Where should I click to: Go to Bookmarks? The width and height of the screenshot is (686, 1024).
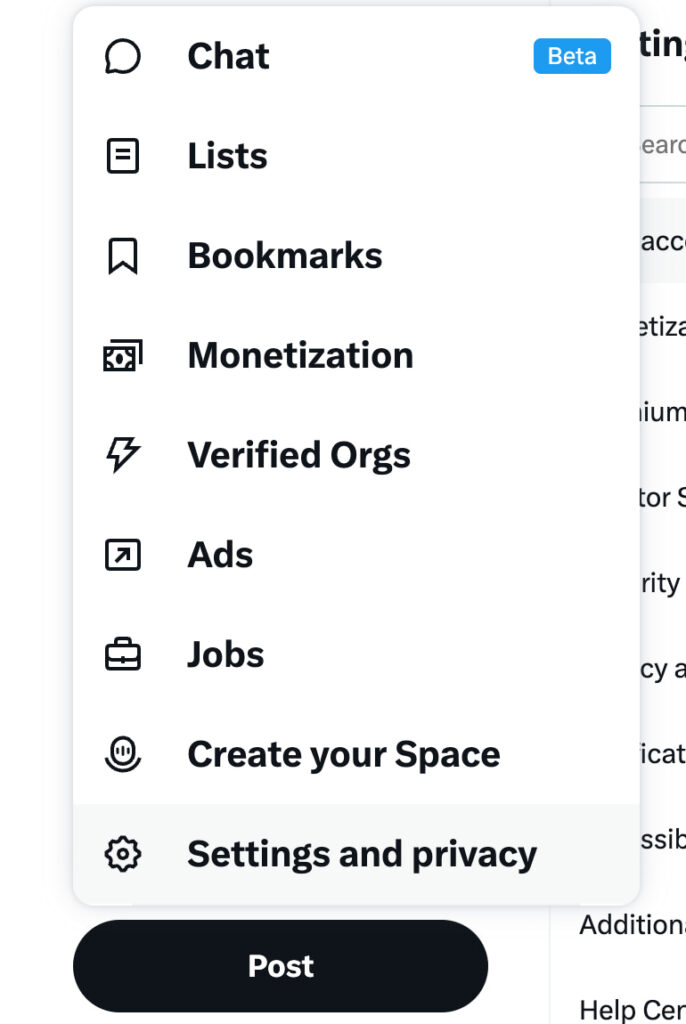[284, 256]
